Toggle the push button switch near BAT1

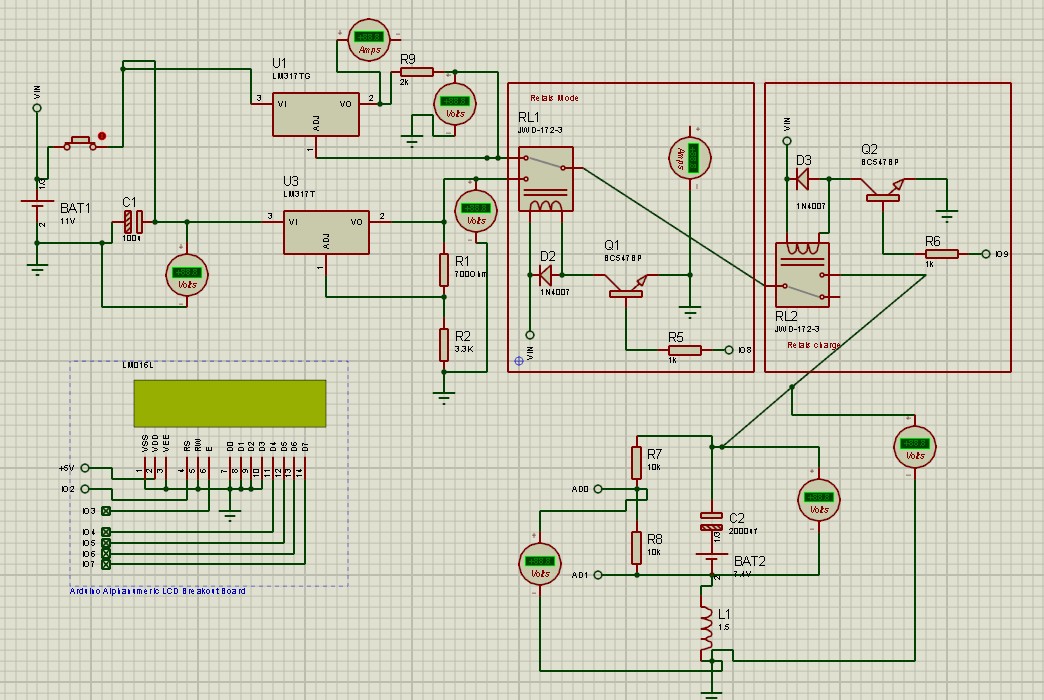tap(81, 143)
